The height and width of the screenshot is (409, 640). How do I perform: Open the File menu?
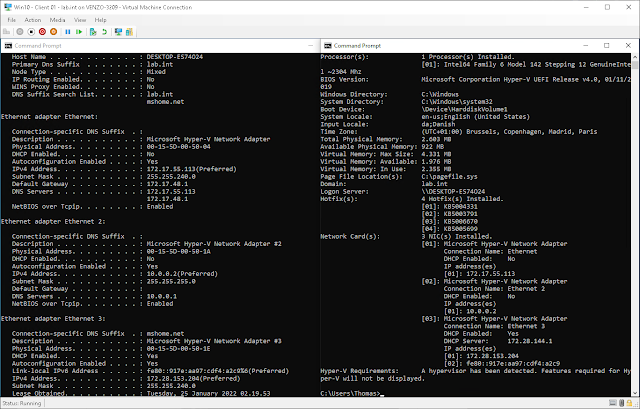click(x=11, y=20)
